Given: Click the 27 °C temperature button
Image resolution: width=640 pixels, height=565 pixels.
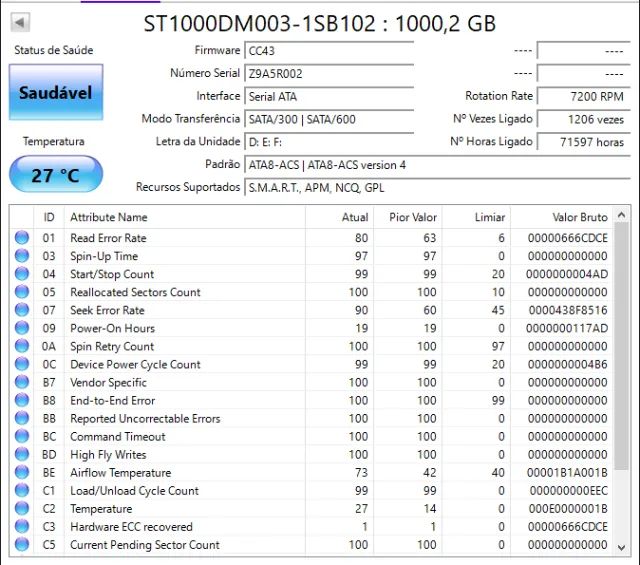Looking at the screenshot, I should coord(56,174).
